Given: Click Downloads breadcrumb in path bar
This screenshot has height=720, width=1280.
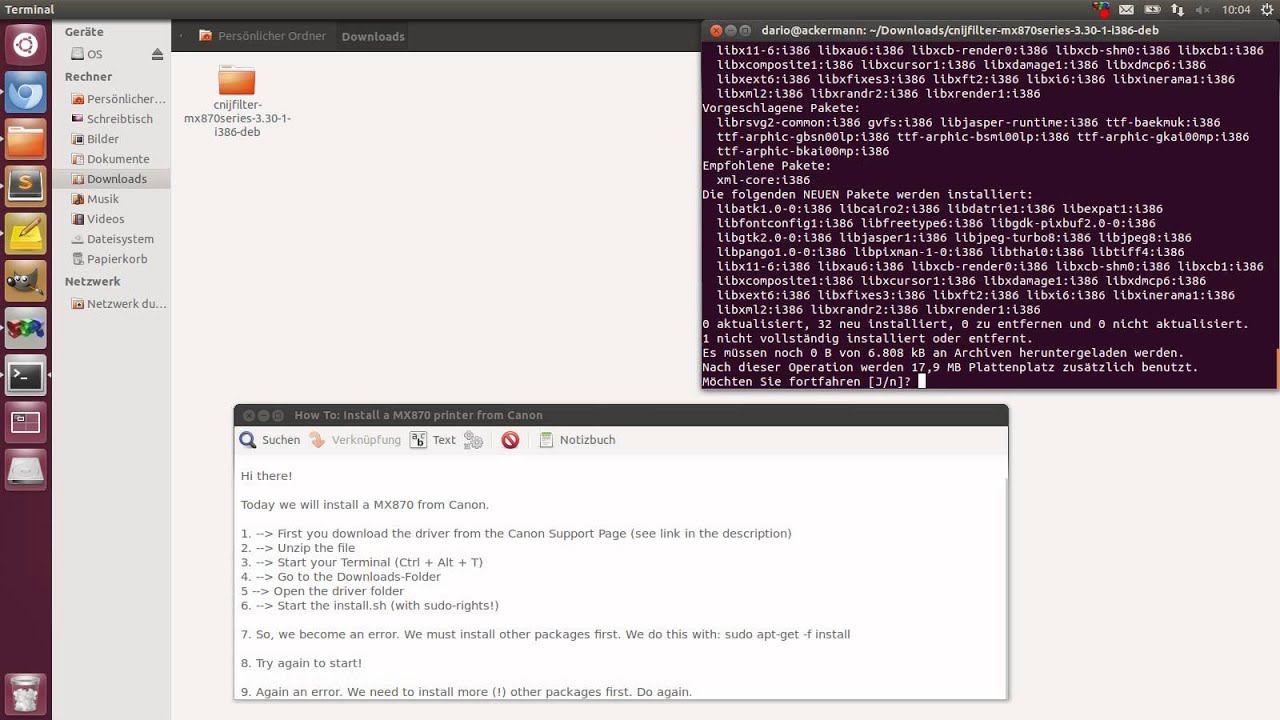Looking at the screenshot, I should (373, 36).
